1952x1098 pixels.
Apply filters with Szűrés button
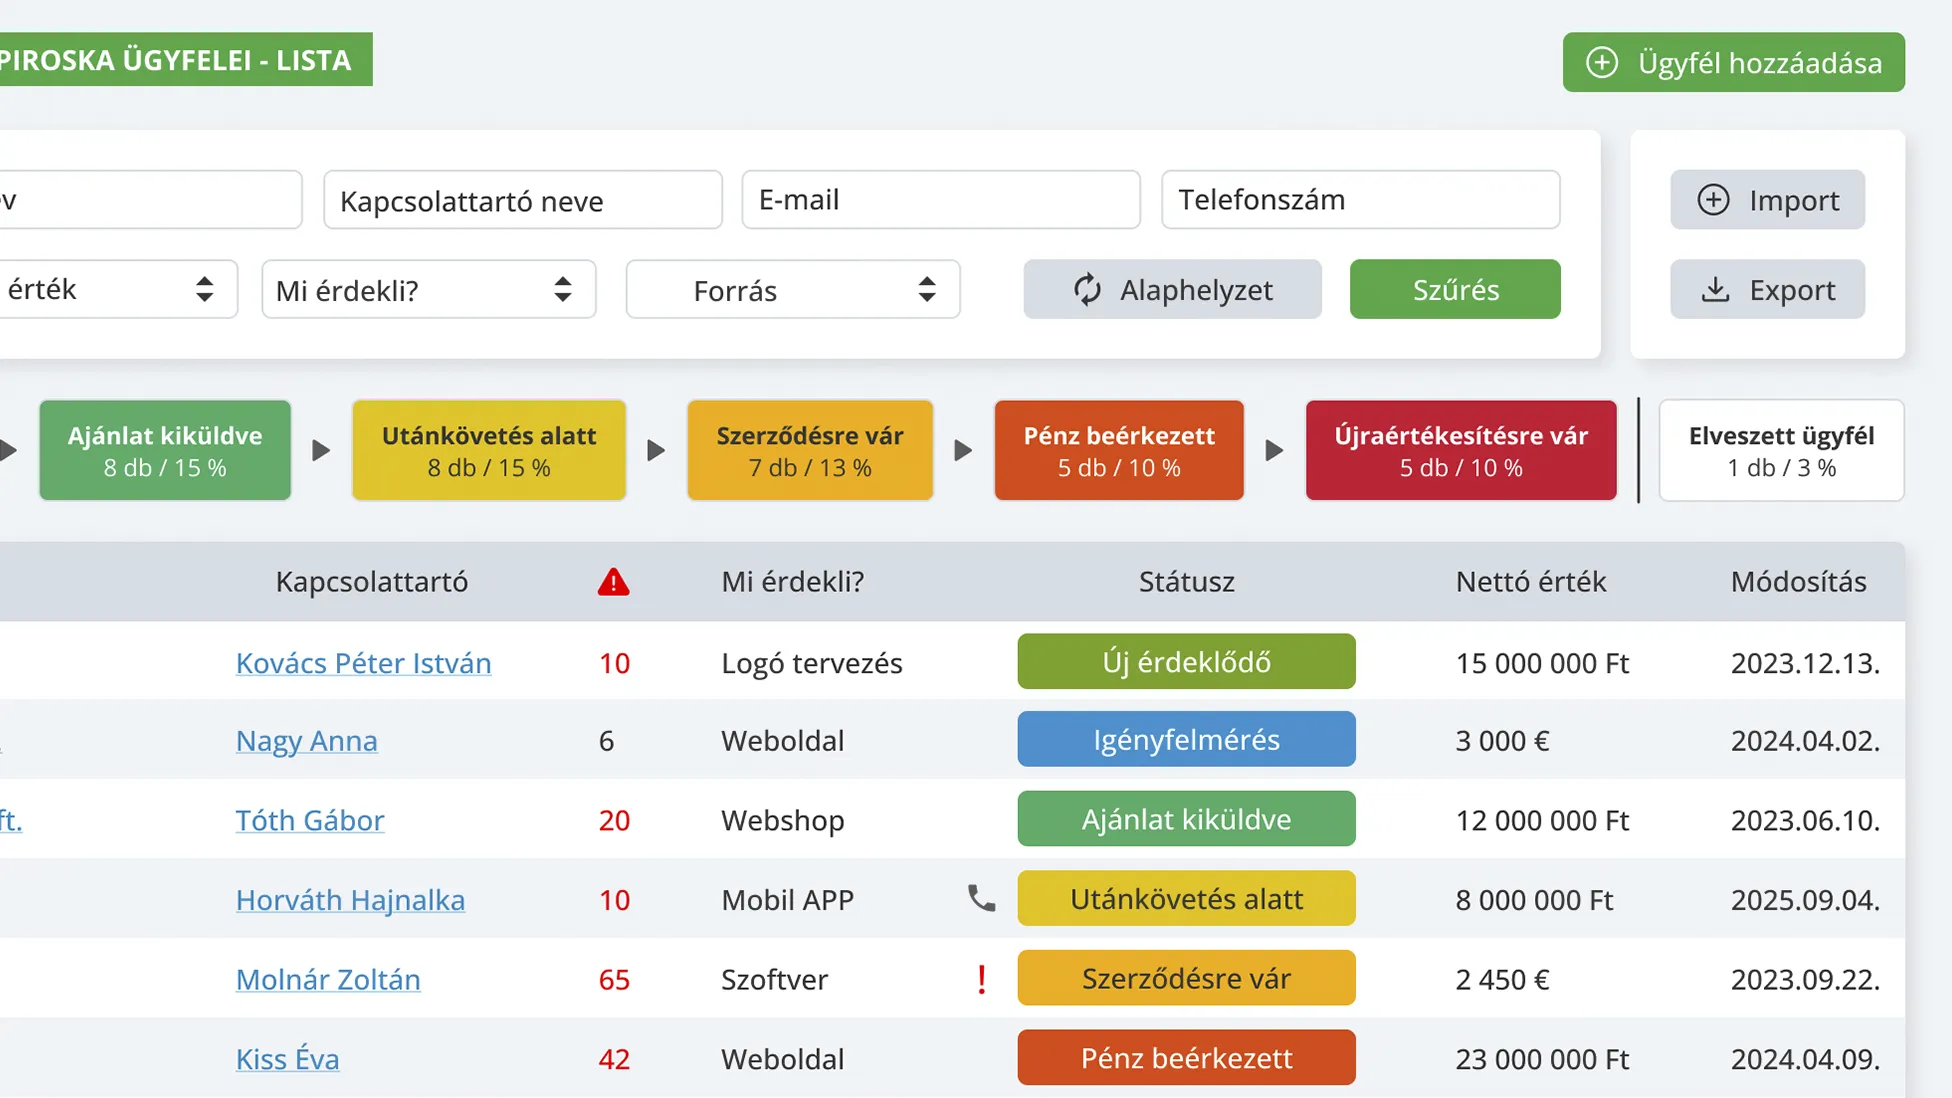[x=1455, y=290]
